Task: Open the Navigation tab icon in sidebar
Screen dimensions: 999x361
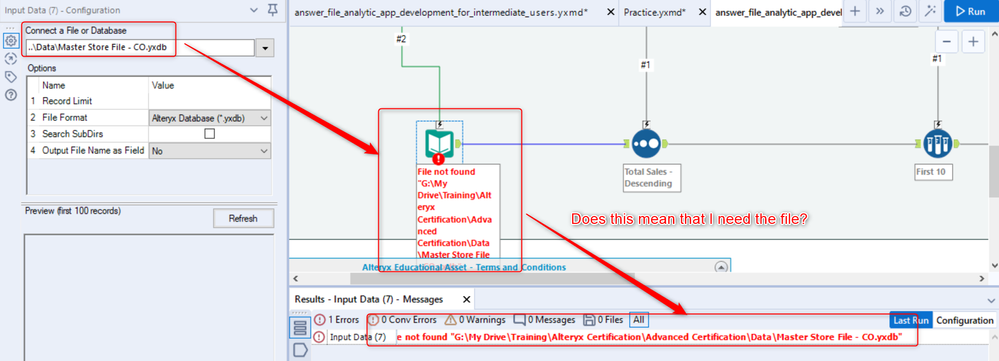Action: [x=10, y=59]
